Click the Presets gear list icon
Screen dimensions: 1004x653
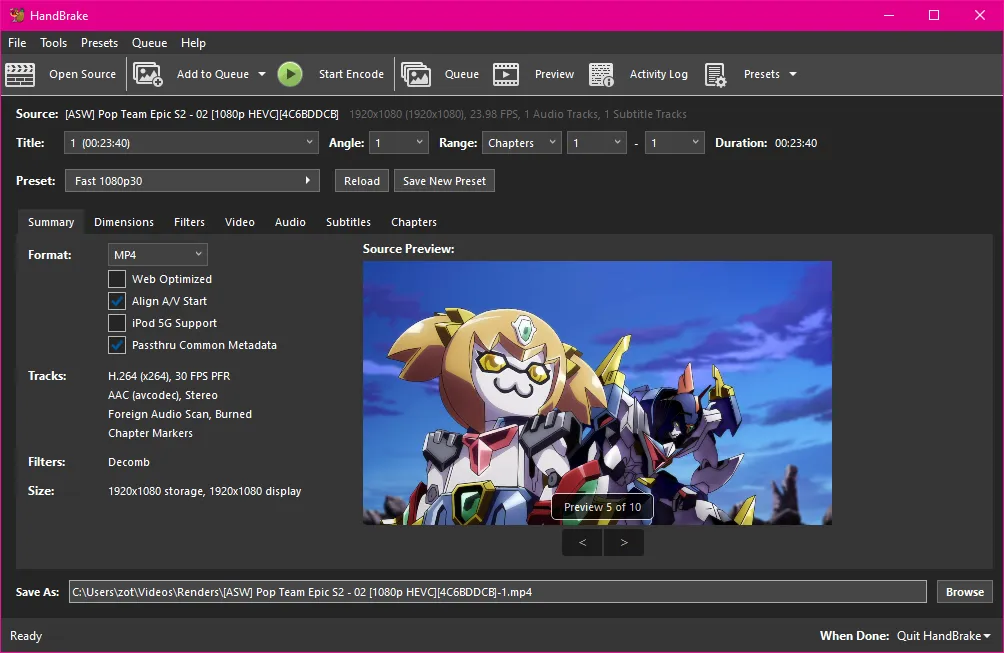click(x=715, y=74)
